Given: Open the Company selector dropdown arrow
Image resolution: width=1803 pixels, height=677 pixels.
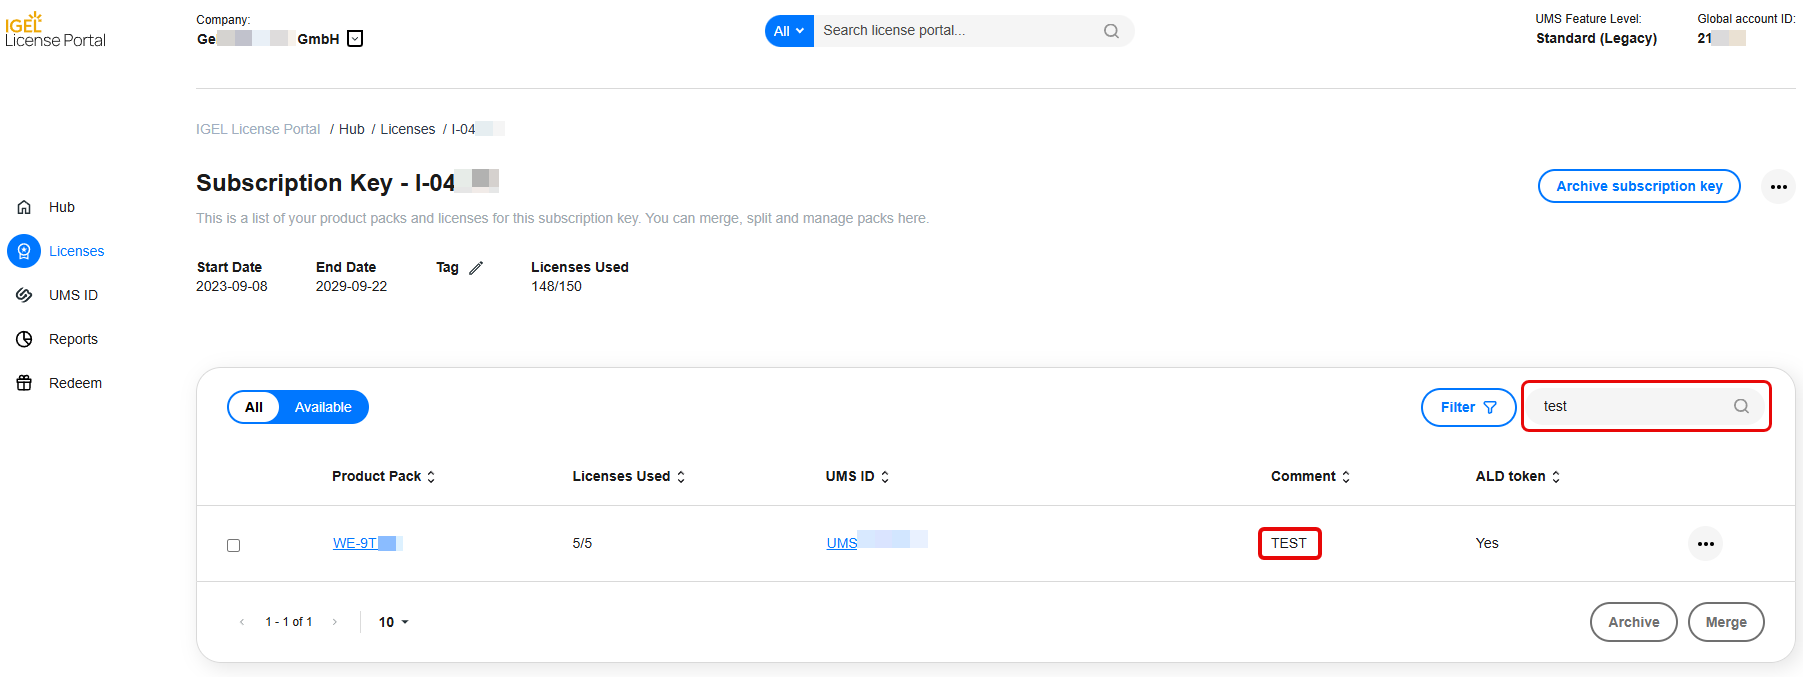Looking at the screenshot, I should (355, 39).
